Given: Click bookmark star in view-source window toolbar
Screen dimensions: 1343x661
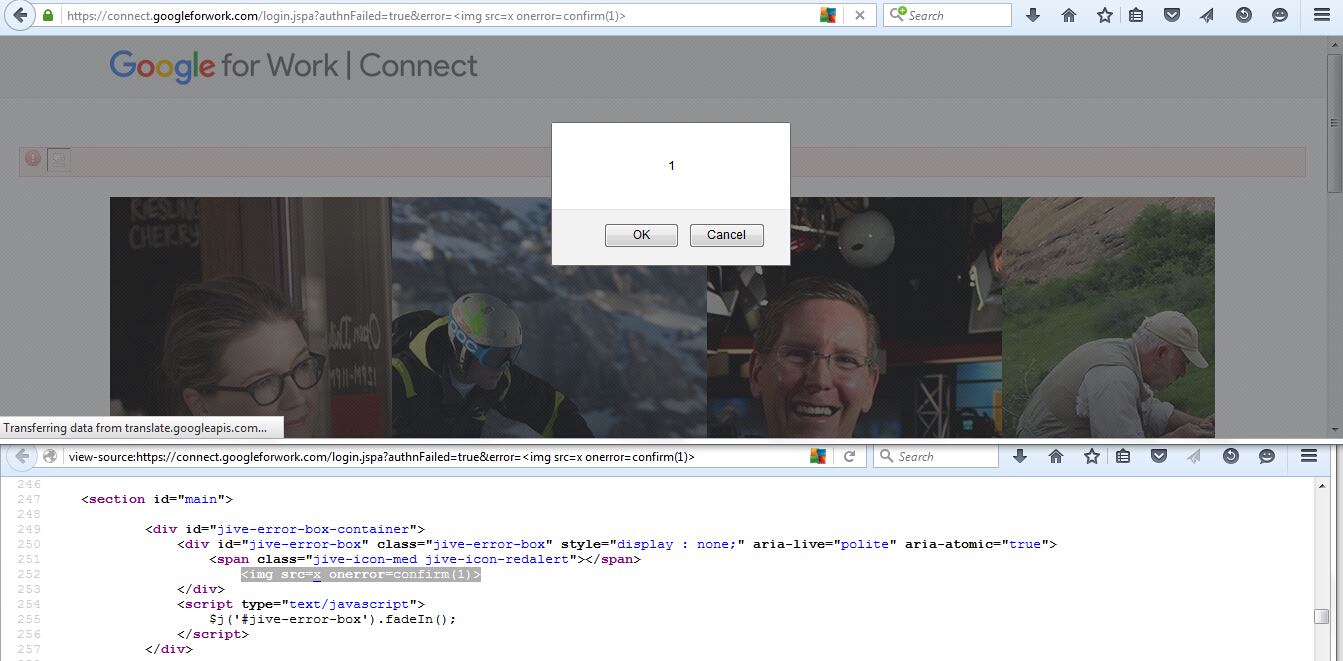Looking at the screenshot, I should 1092,456.
